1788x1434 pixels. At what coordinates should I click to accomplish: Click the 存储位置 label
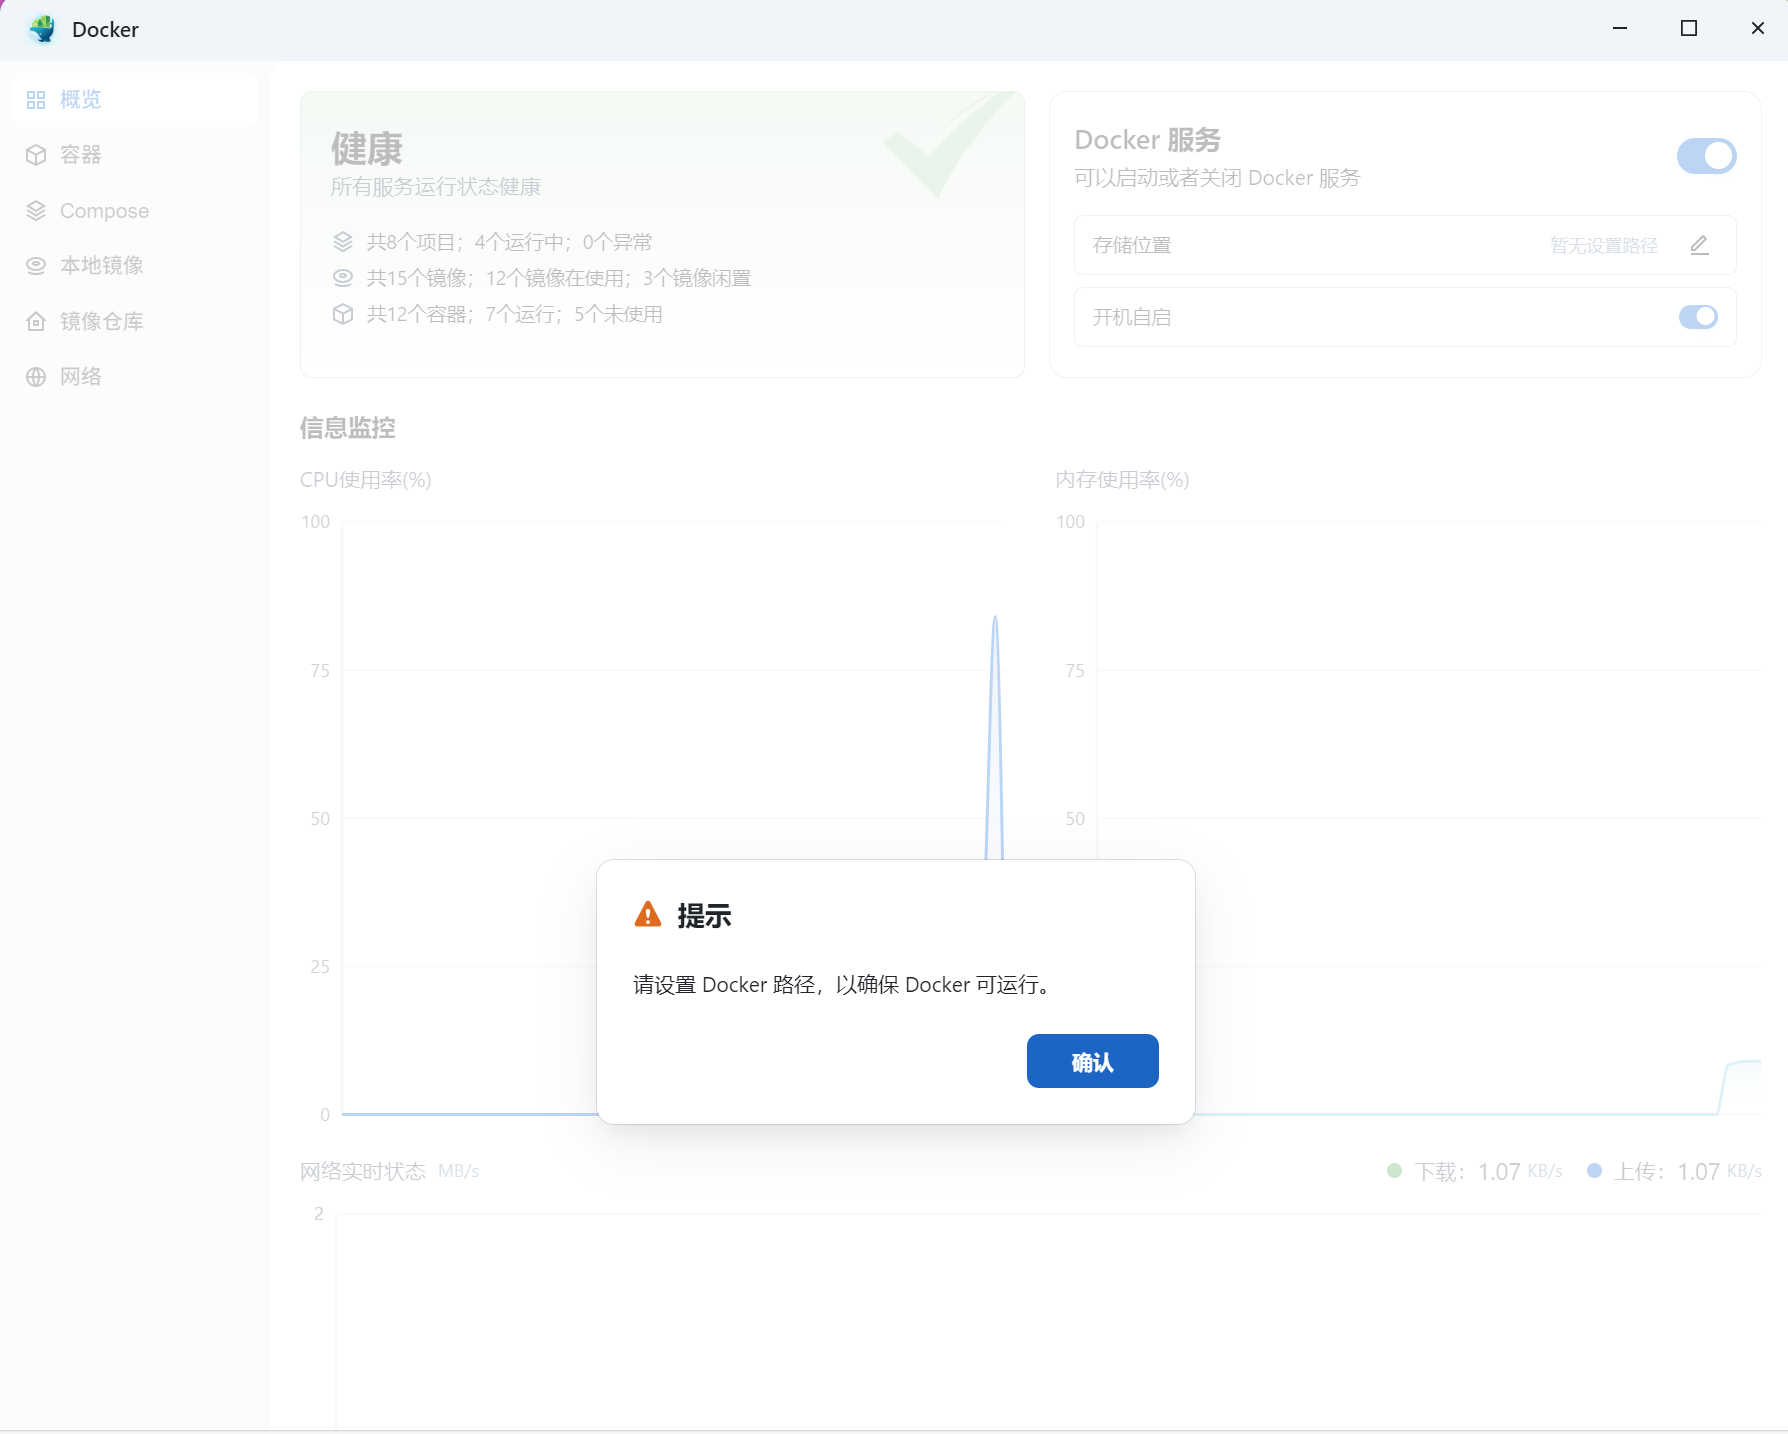coord(1132,245)
